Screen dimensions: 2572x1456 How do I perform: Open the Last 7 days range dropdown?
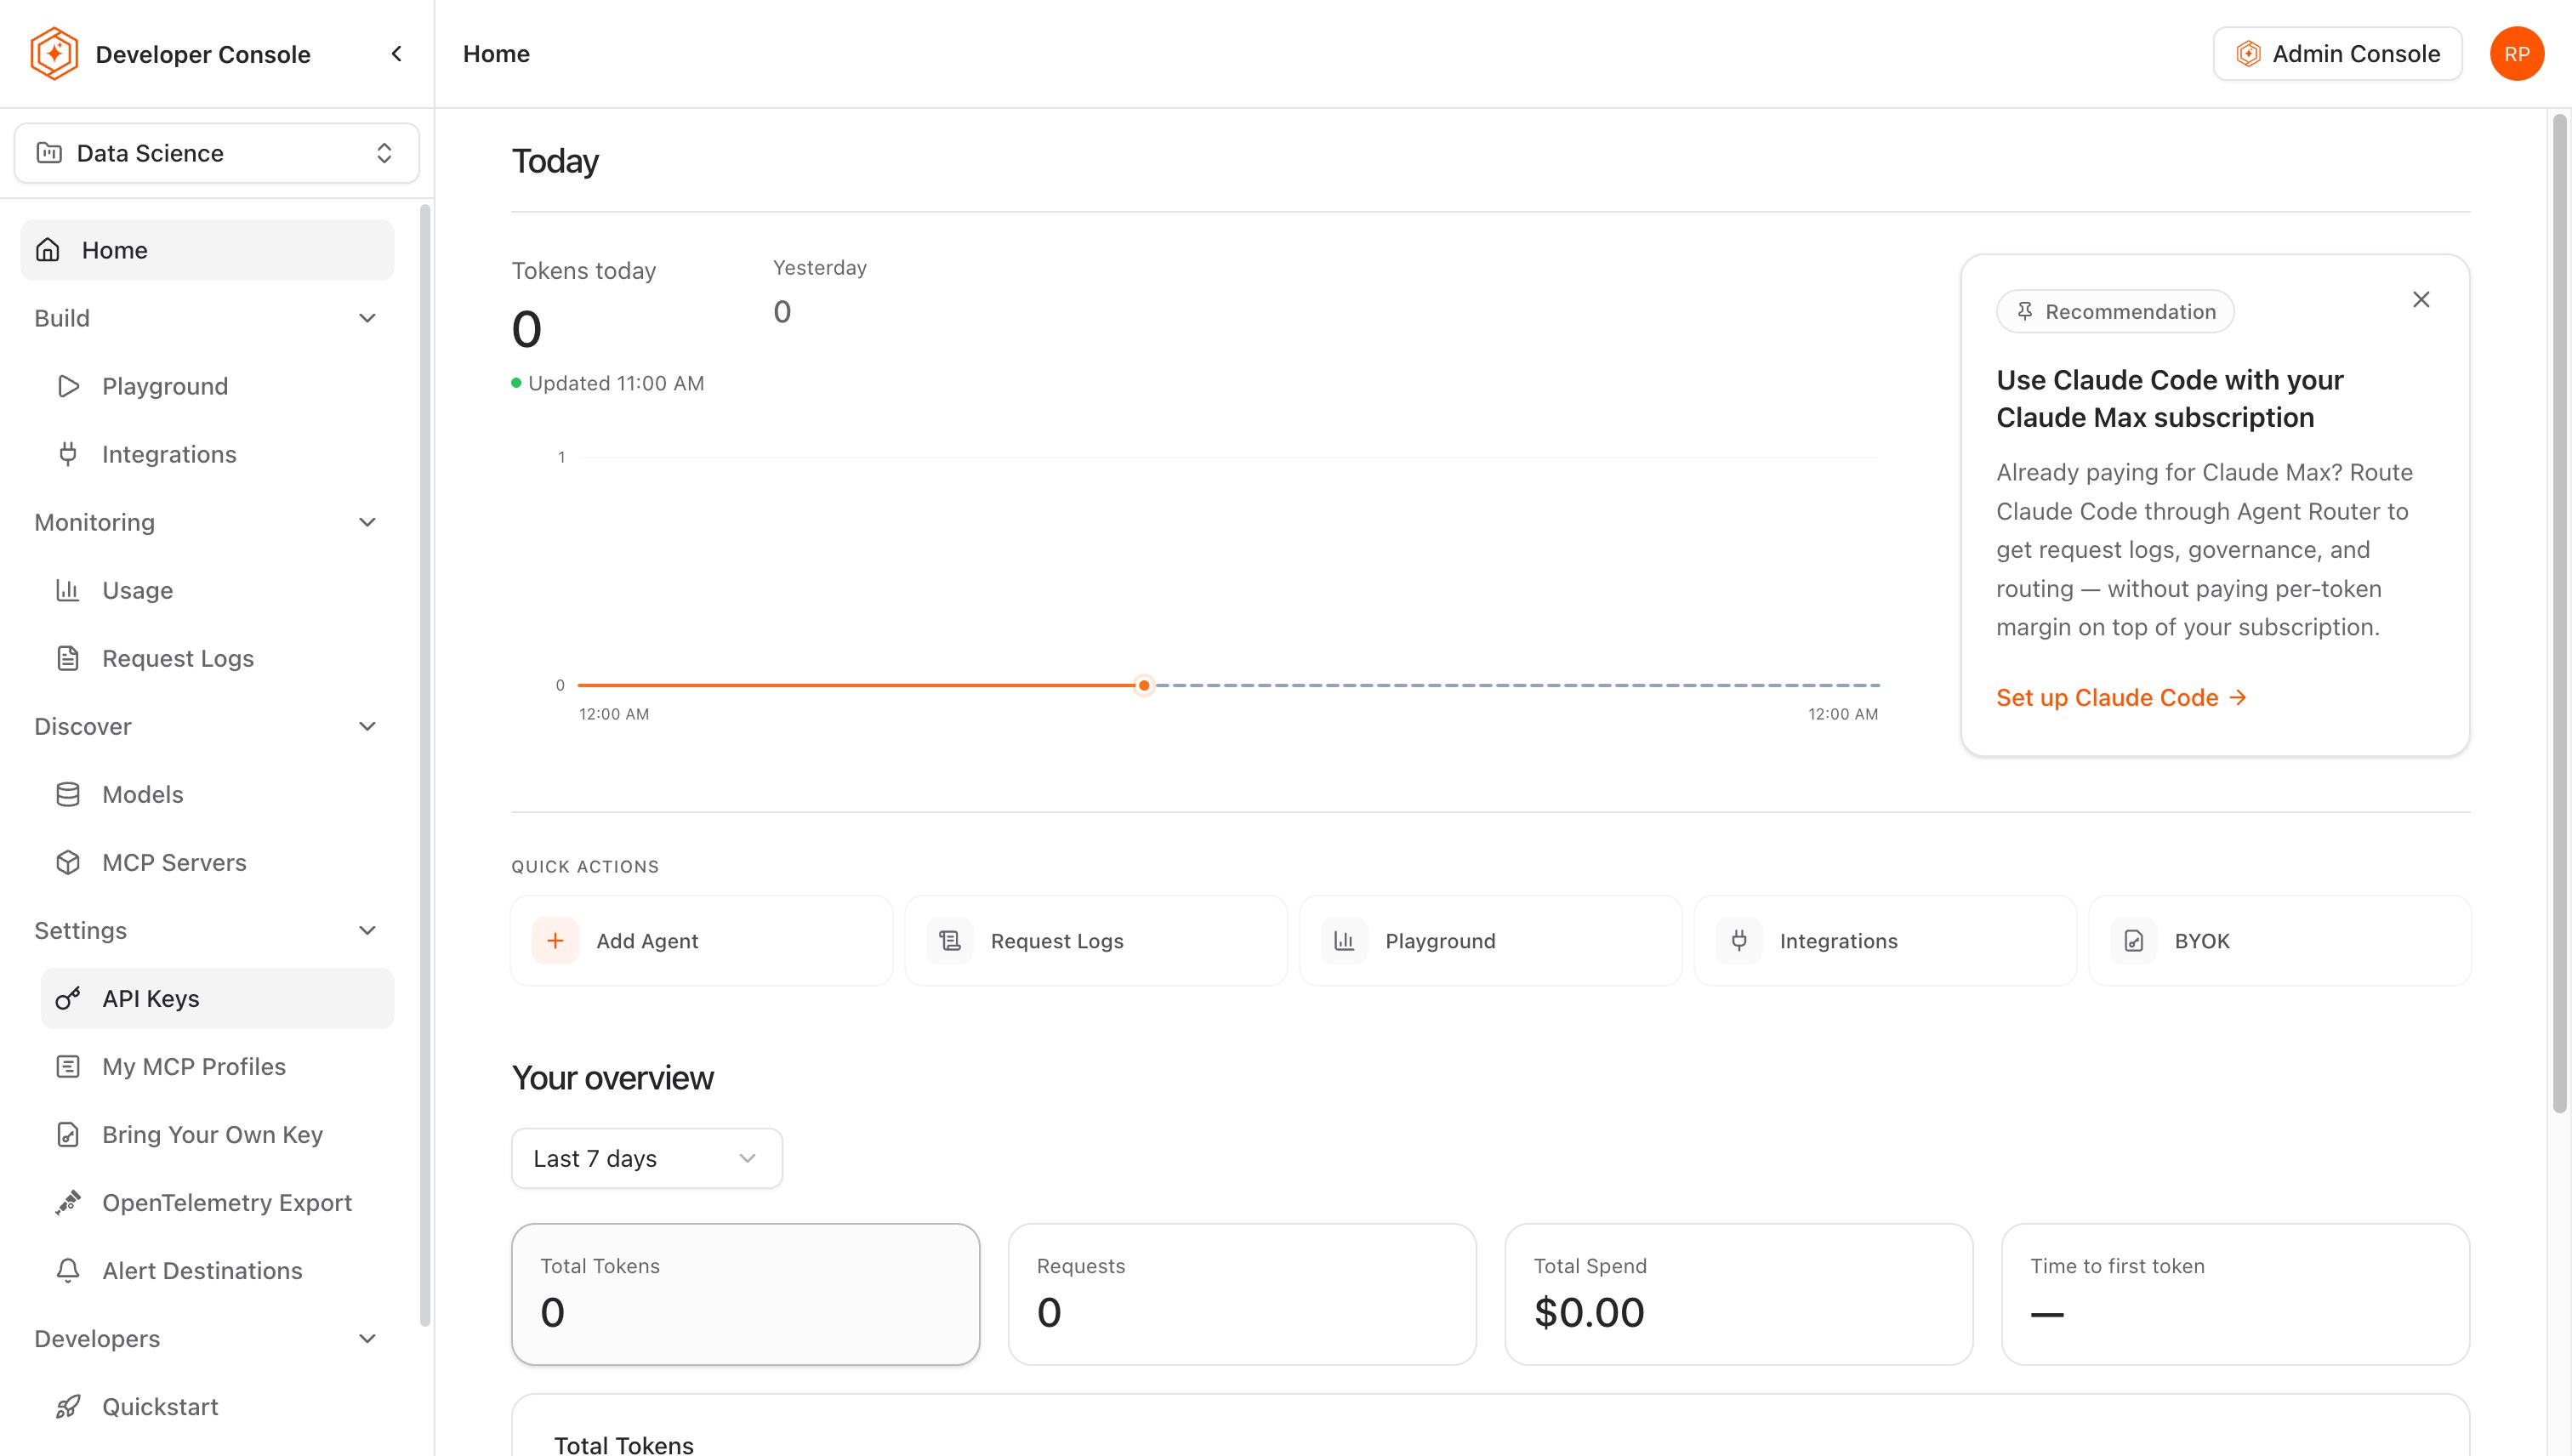coord(647,1158)
